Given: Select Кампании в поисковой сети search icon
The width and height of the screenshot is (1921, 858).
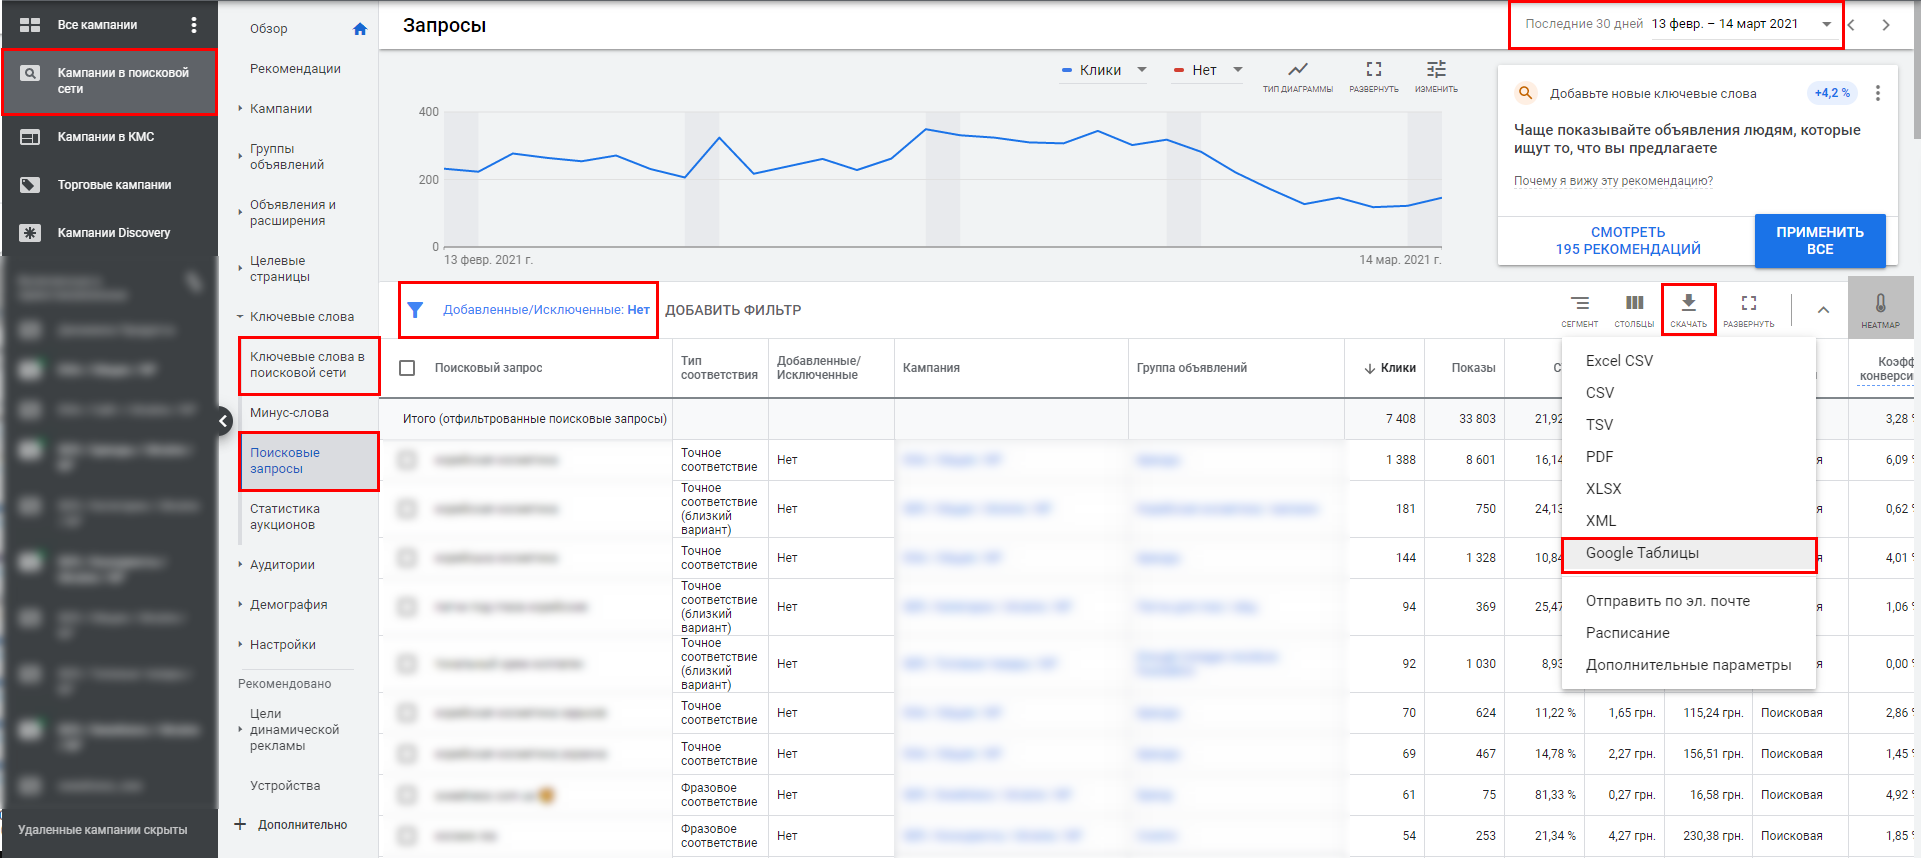Looking at the screenshot, I should coord(30,73).
